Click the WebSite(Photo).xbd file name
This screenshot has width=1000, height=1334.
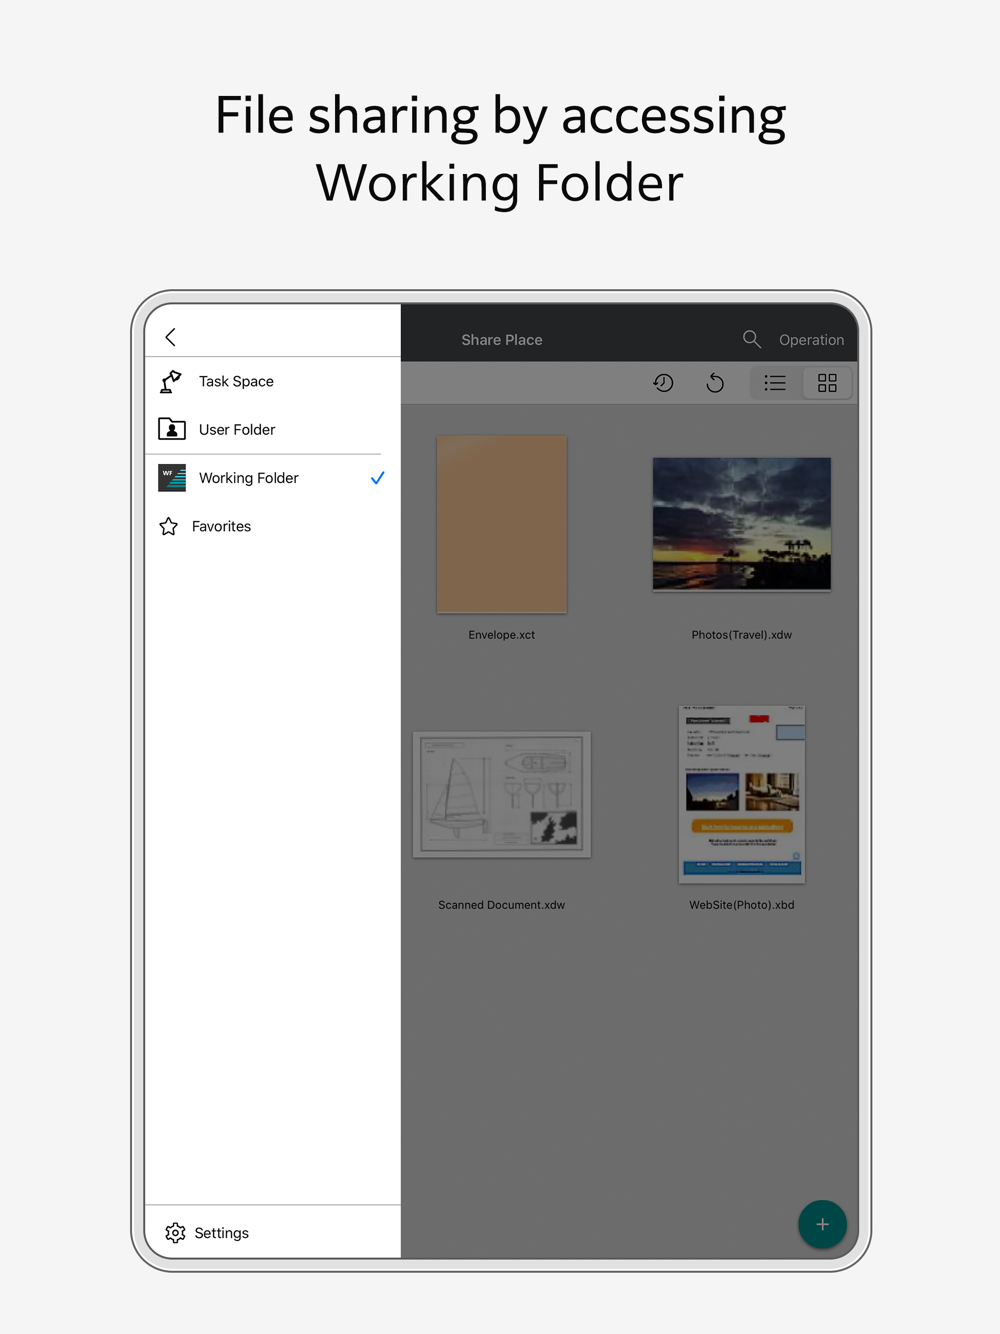(742, 905)
